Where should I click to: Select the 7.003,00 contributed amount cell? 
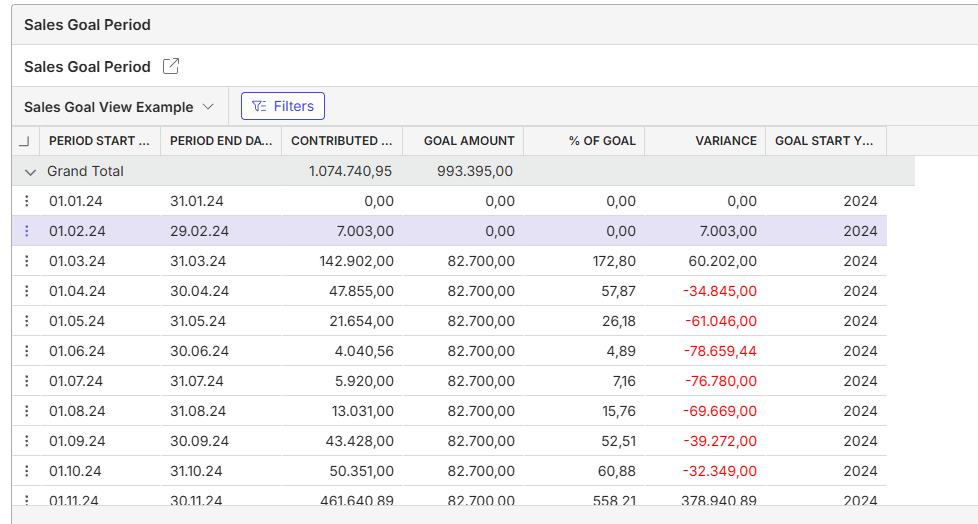(342, 231)
